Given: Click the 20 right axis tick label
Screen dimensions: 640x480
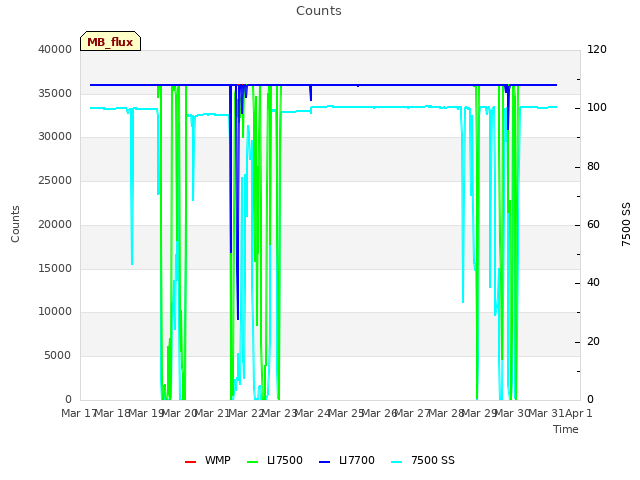Looking at the screenshot, I should [593, 341].
